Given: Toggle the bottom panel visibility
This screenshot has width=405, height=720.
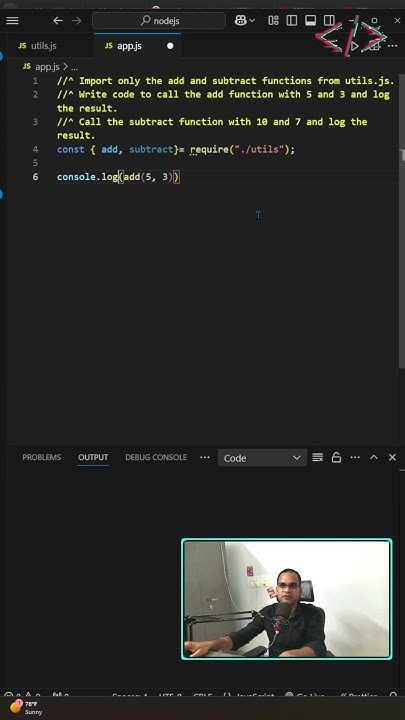Looking at the screenshot, I should click(310, 21).
